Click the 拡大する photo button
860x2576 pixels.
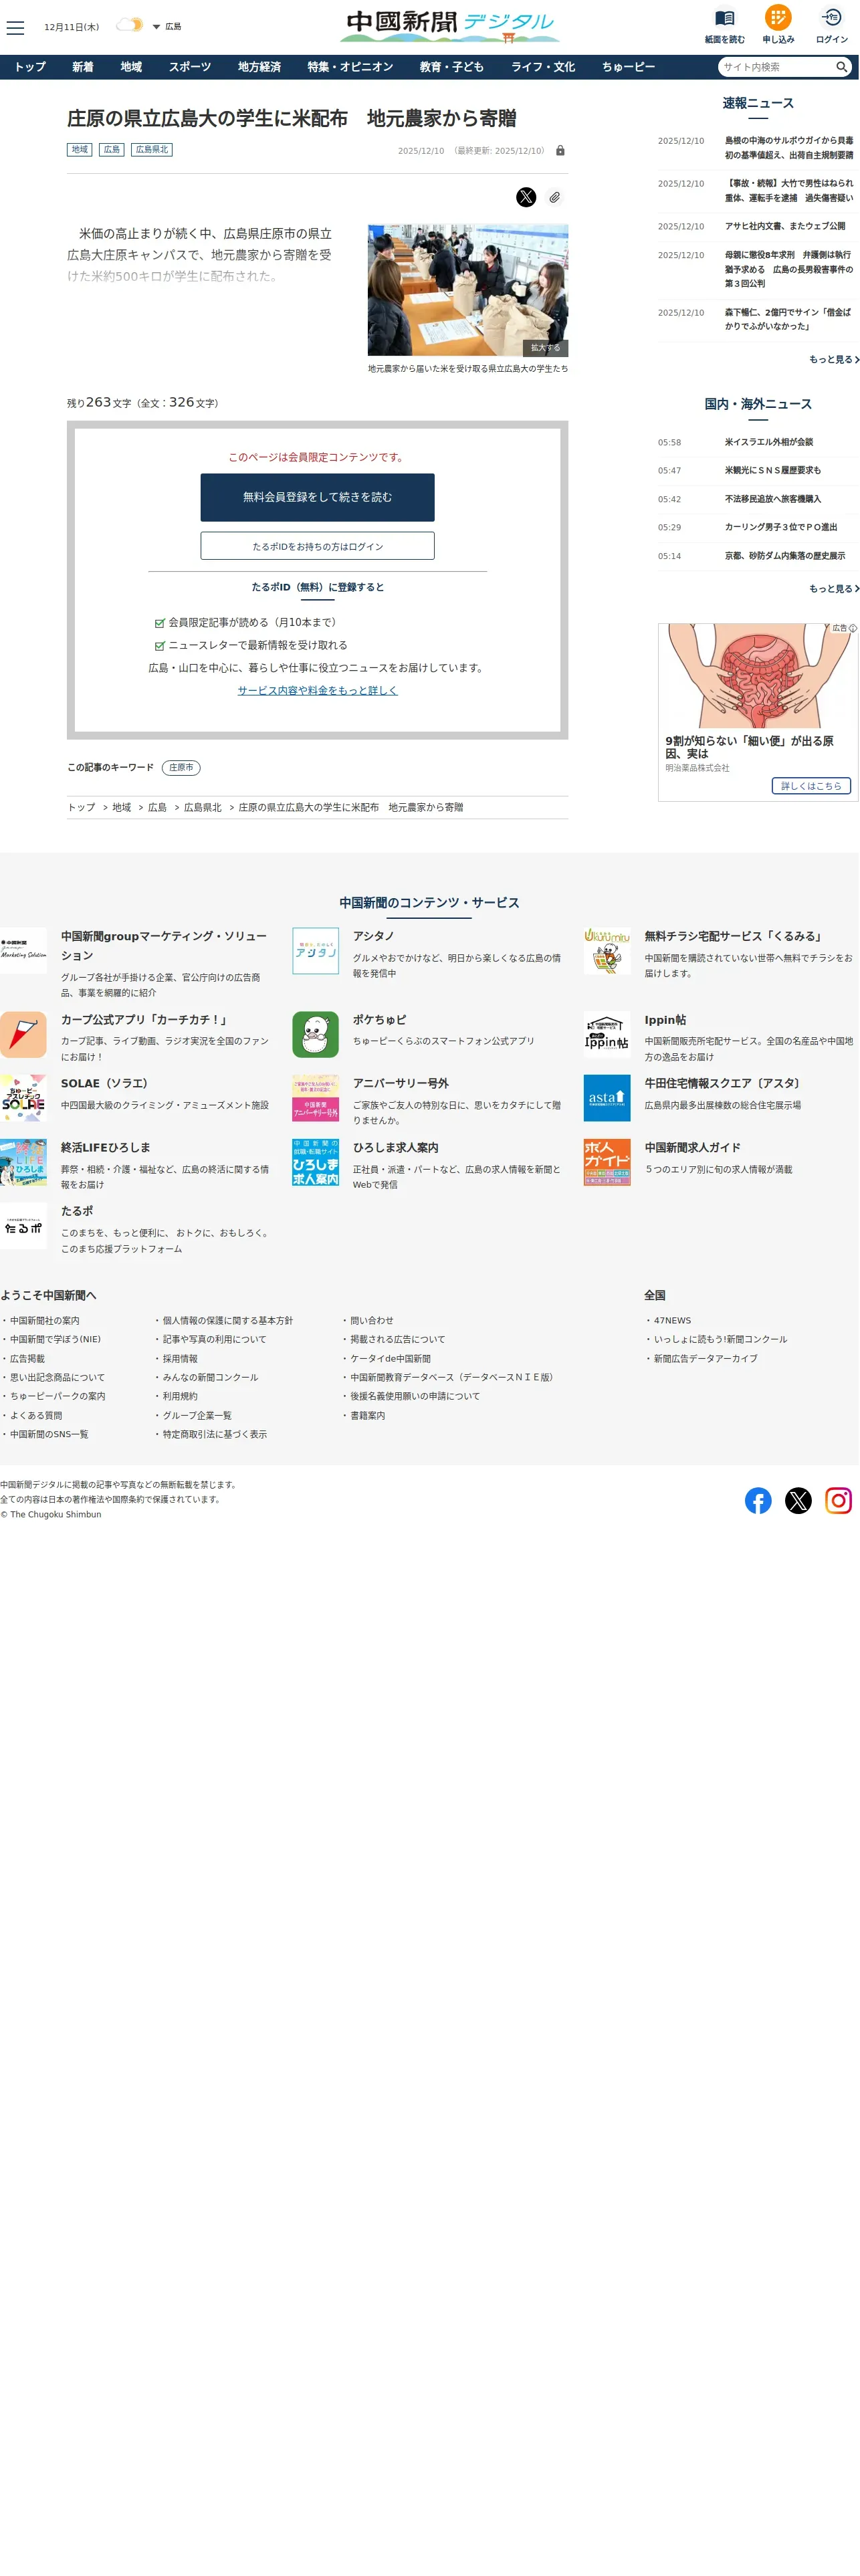[x=545, y=348]
